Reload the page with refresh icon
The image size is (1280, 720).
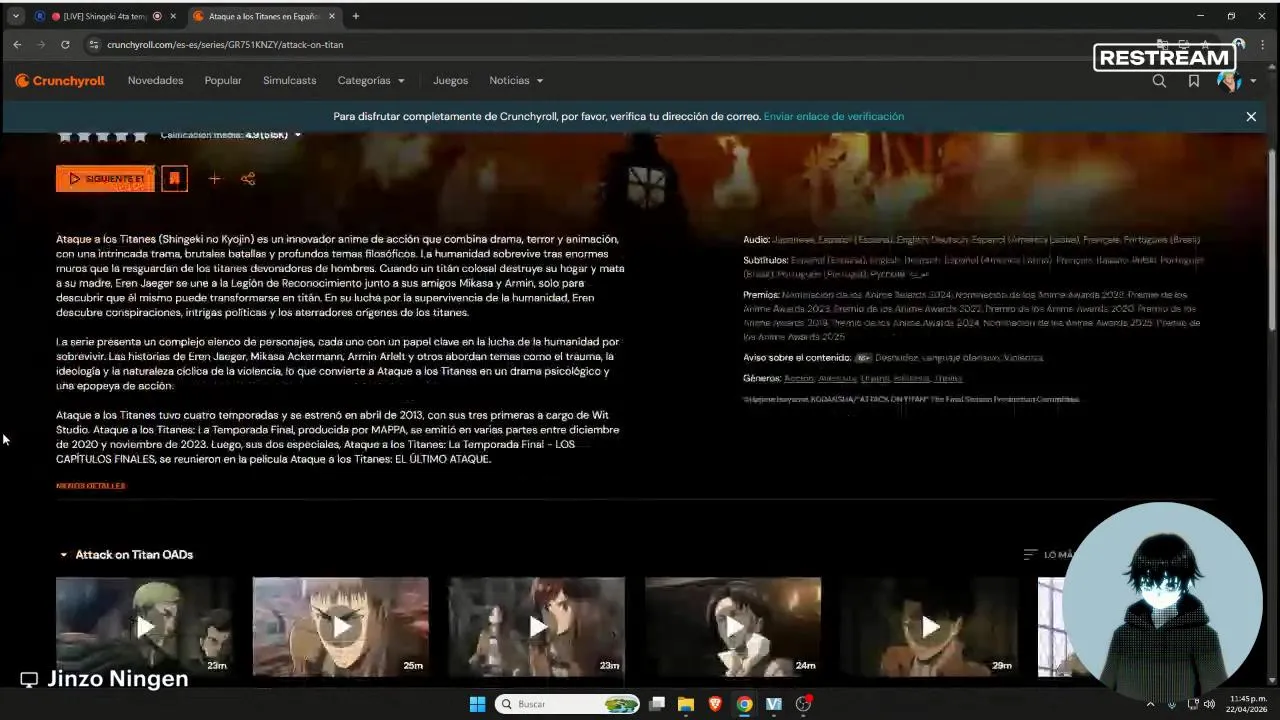tap(65, 45)
